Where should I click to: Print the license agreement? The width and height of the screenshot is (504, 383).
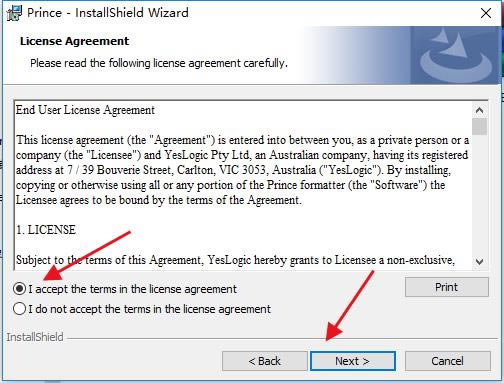coord(447,287)
